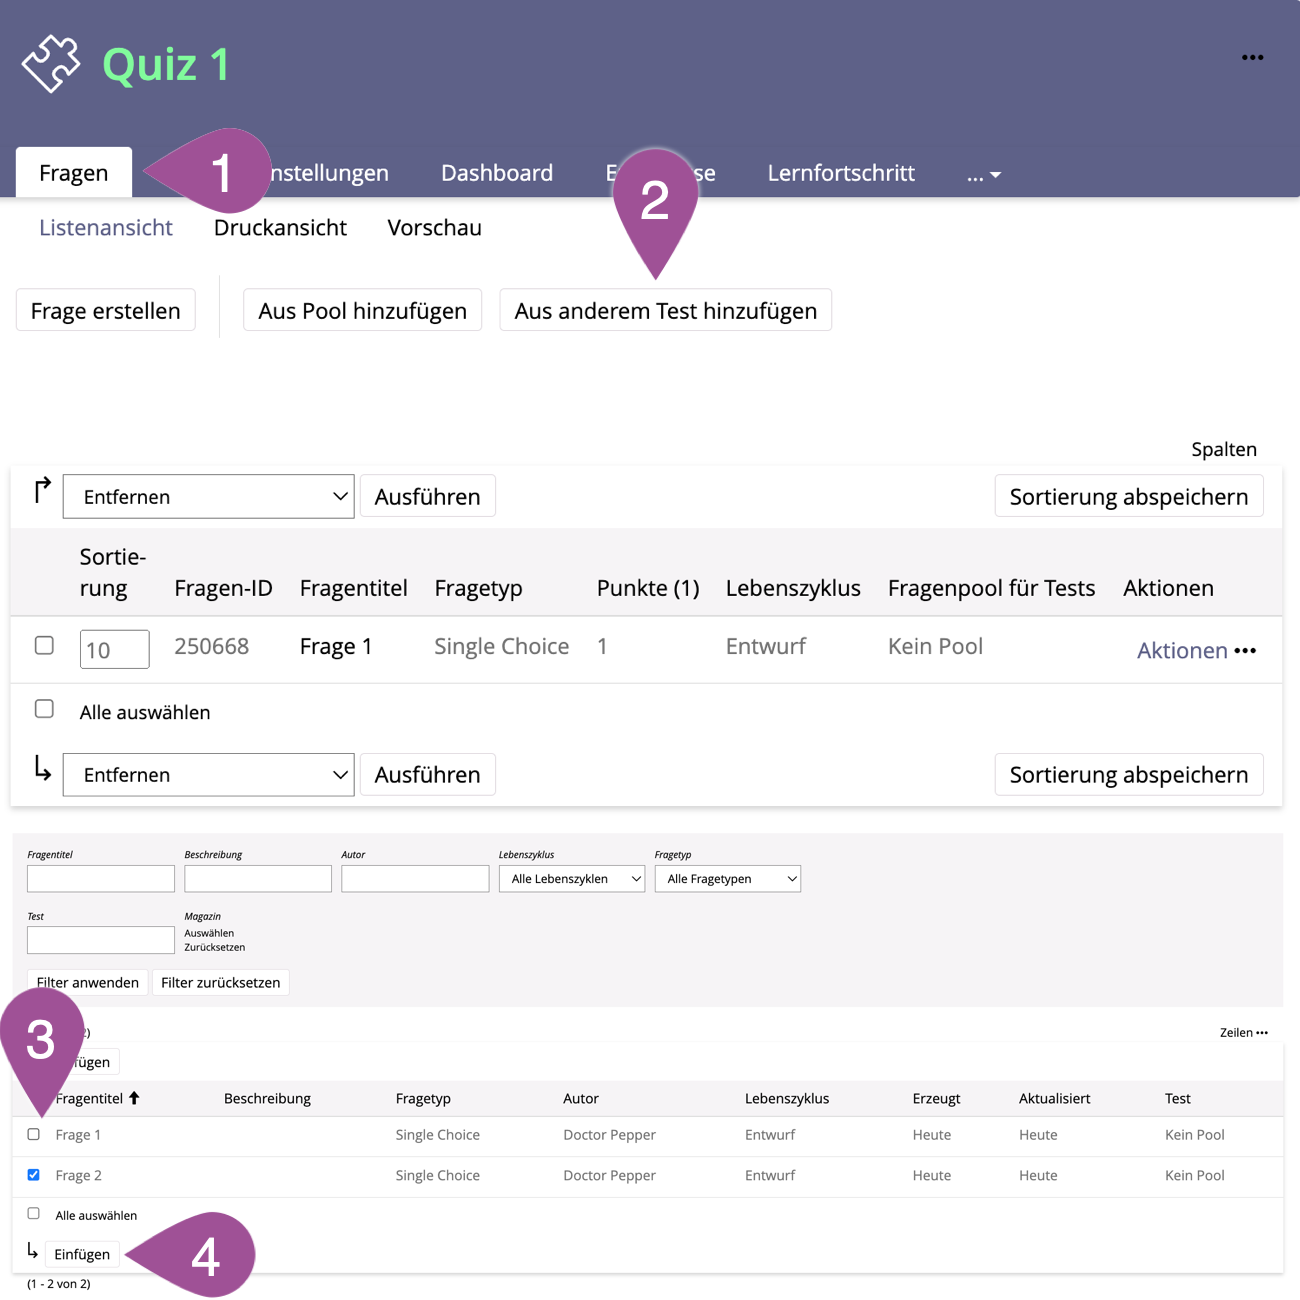Click the Quiz puzzle-piece icon
The height and width of the screenshot is (1300, 1300).
(x=51, y=64)
